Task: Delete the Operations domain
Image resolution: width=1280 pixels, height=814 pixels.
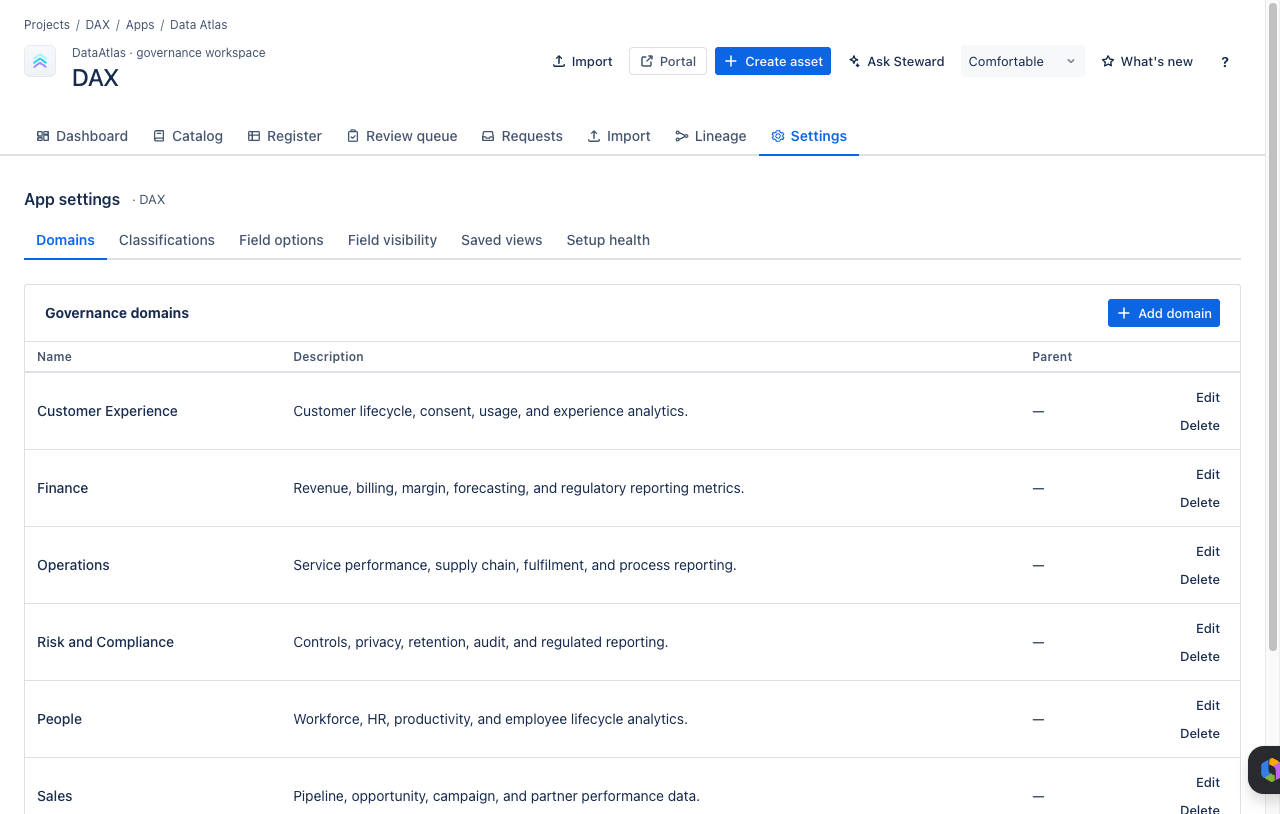Action: tap(1200, 579)
